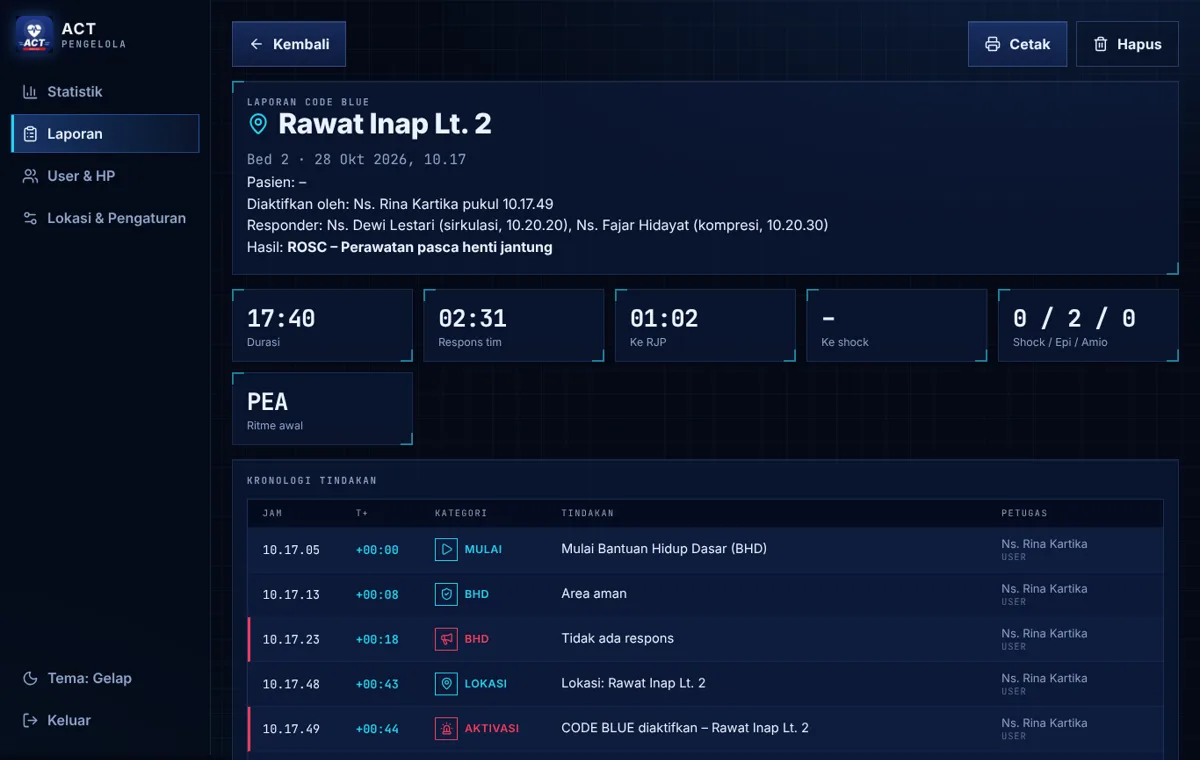Screen dimensions: 1200x760
Task: Select Laporan in the sidebar
Action: coord(105,134)
